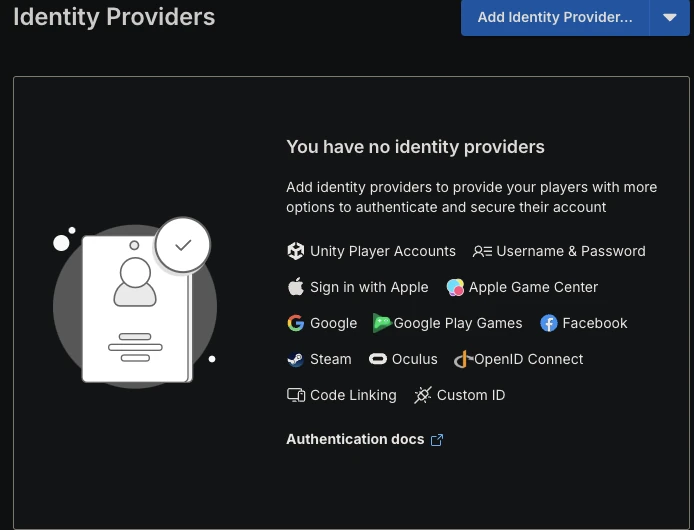Open the Authentication docs external link icon
This screenshot has height=530, width=694.
coord(437,440)
